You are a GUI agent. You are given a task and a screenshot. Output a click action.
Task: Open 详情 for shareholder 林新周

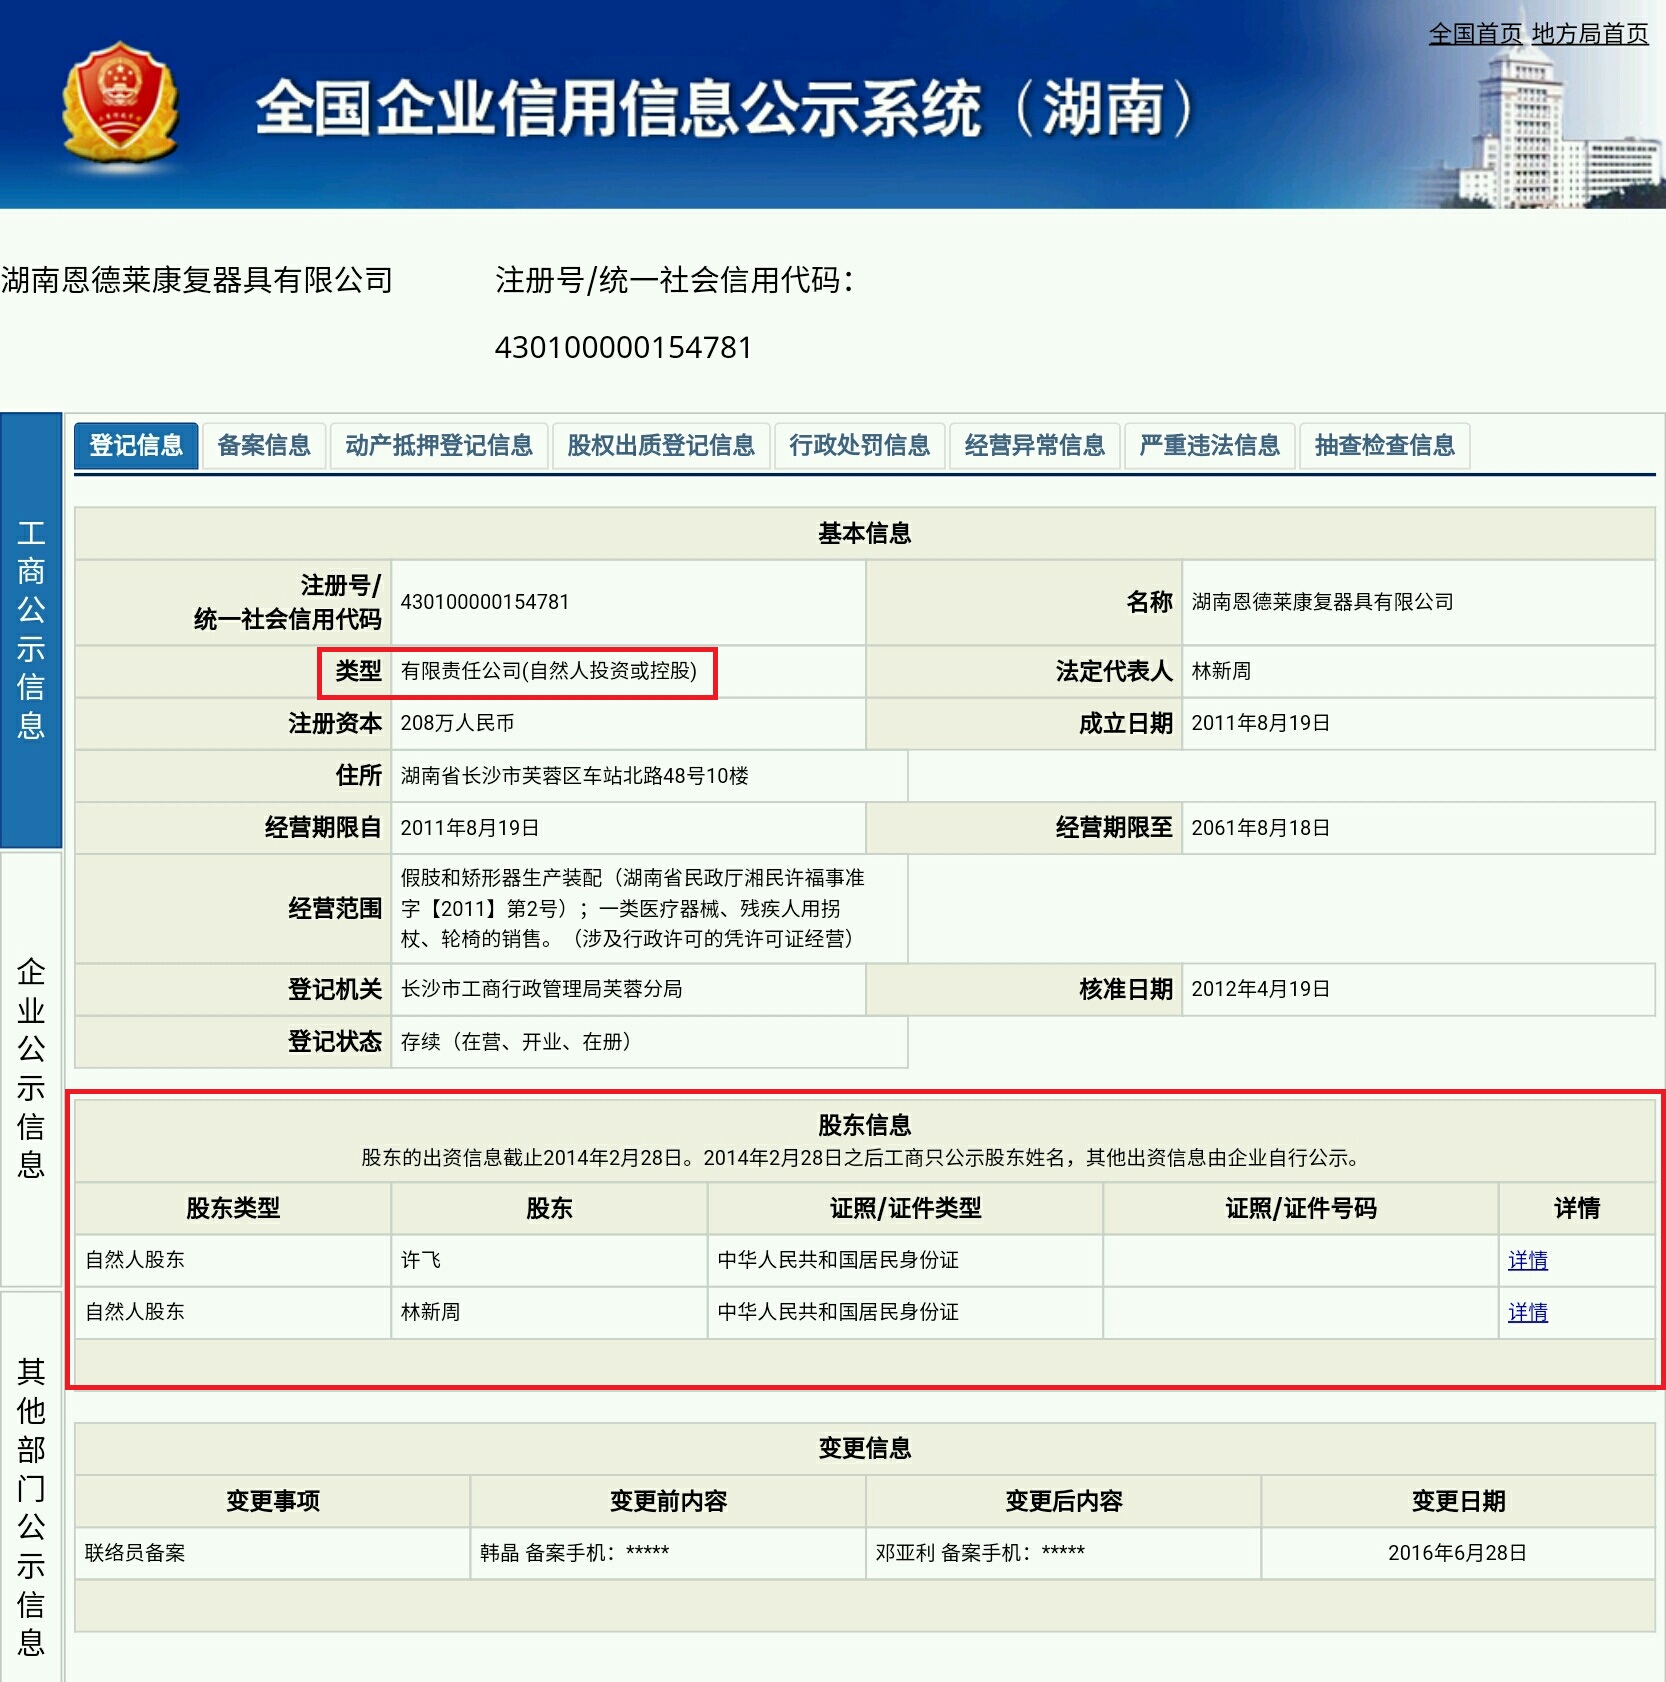click(1529, 1313)
